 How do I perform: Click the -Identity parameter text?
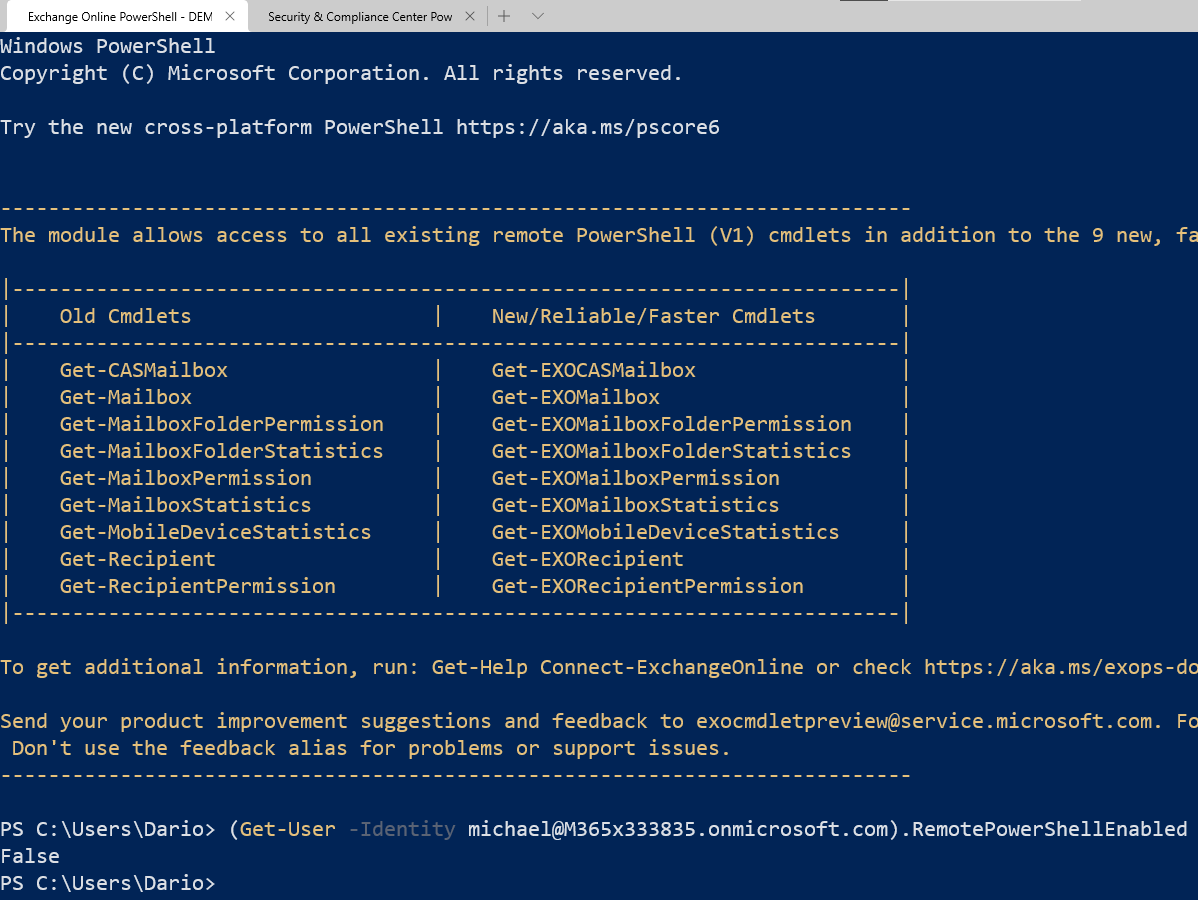coord(401,829)
